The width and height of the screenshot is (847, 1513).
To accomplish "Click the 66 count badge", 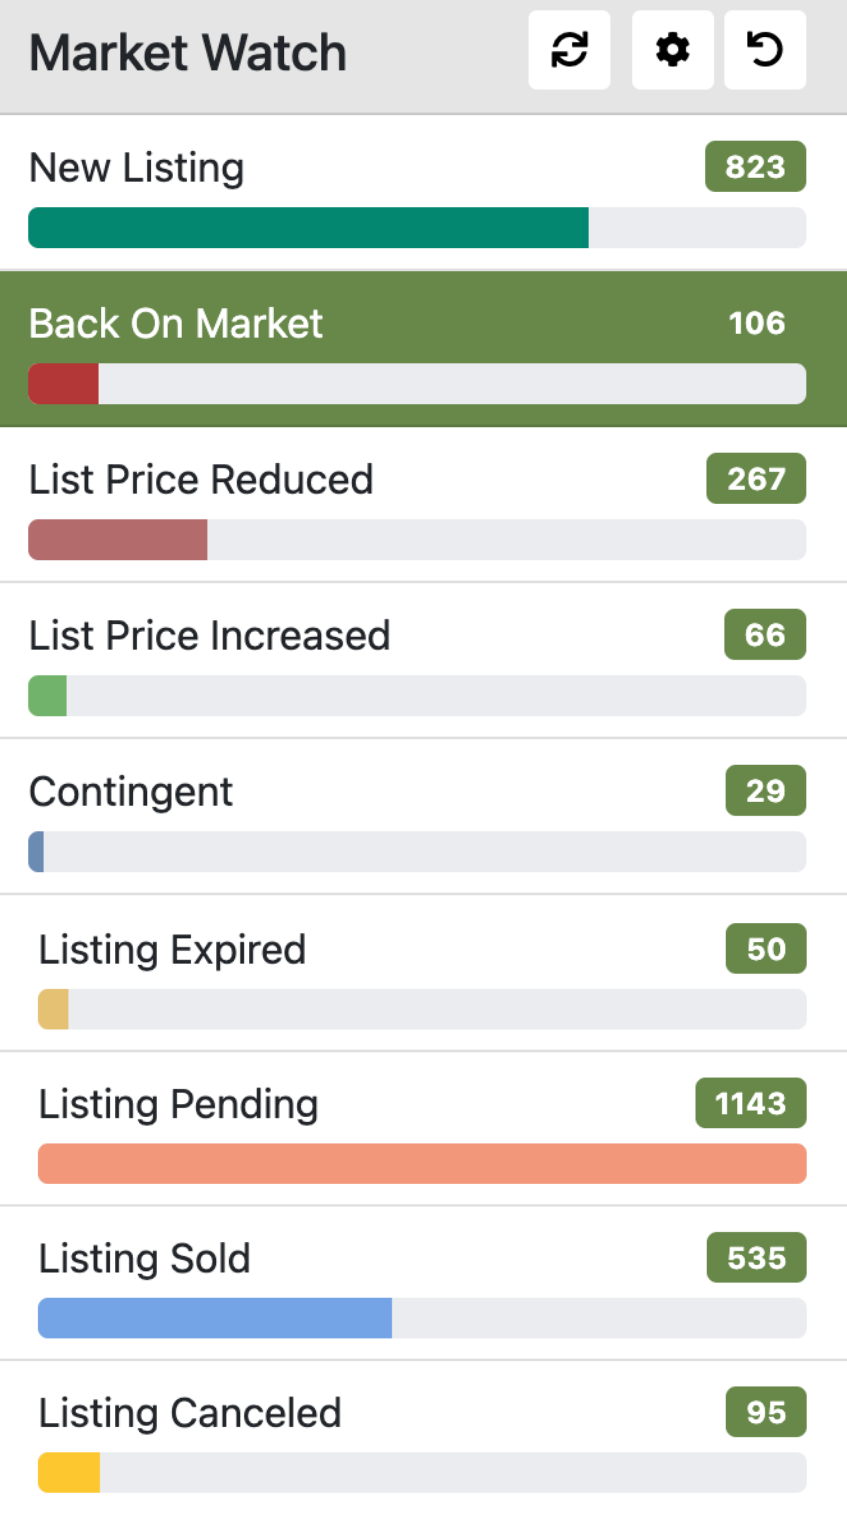I will coord(764,635).
